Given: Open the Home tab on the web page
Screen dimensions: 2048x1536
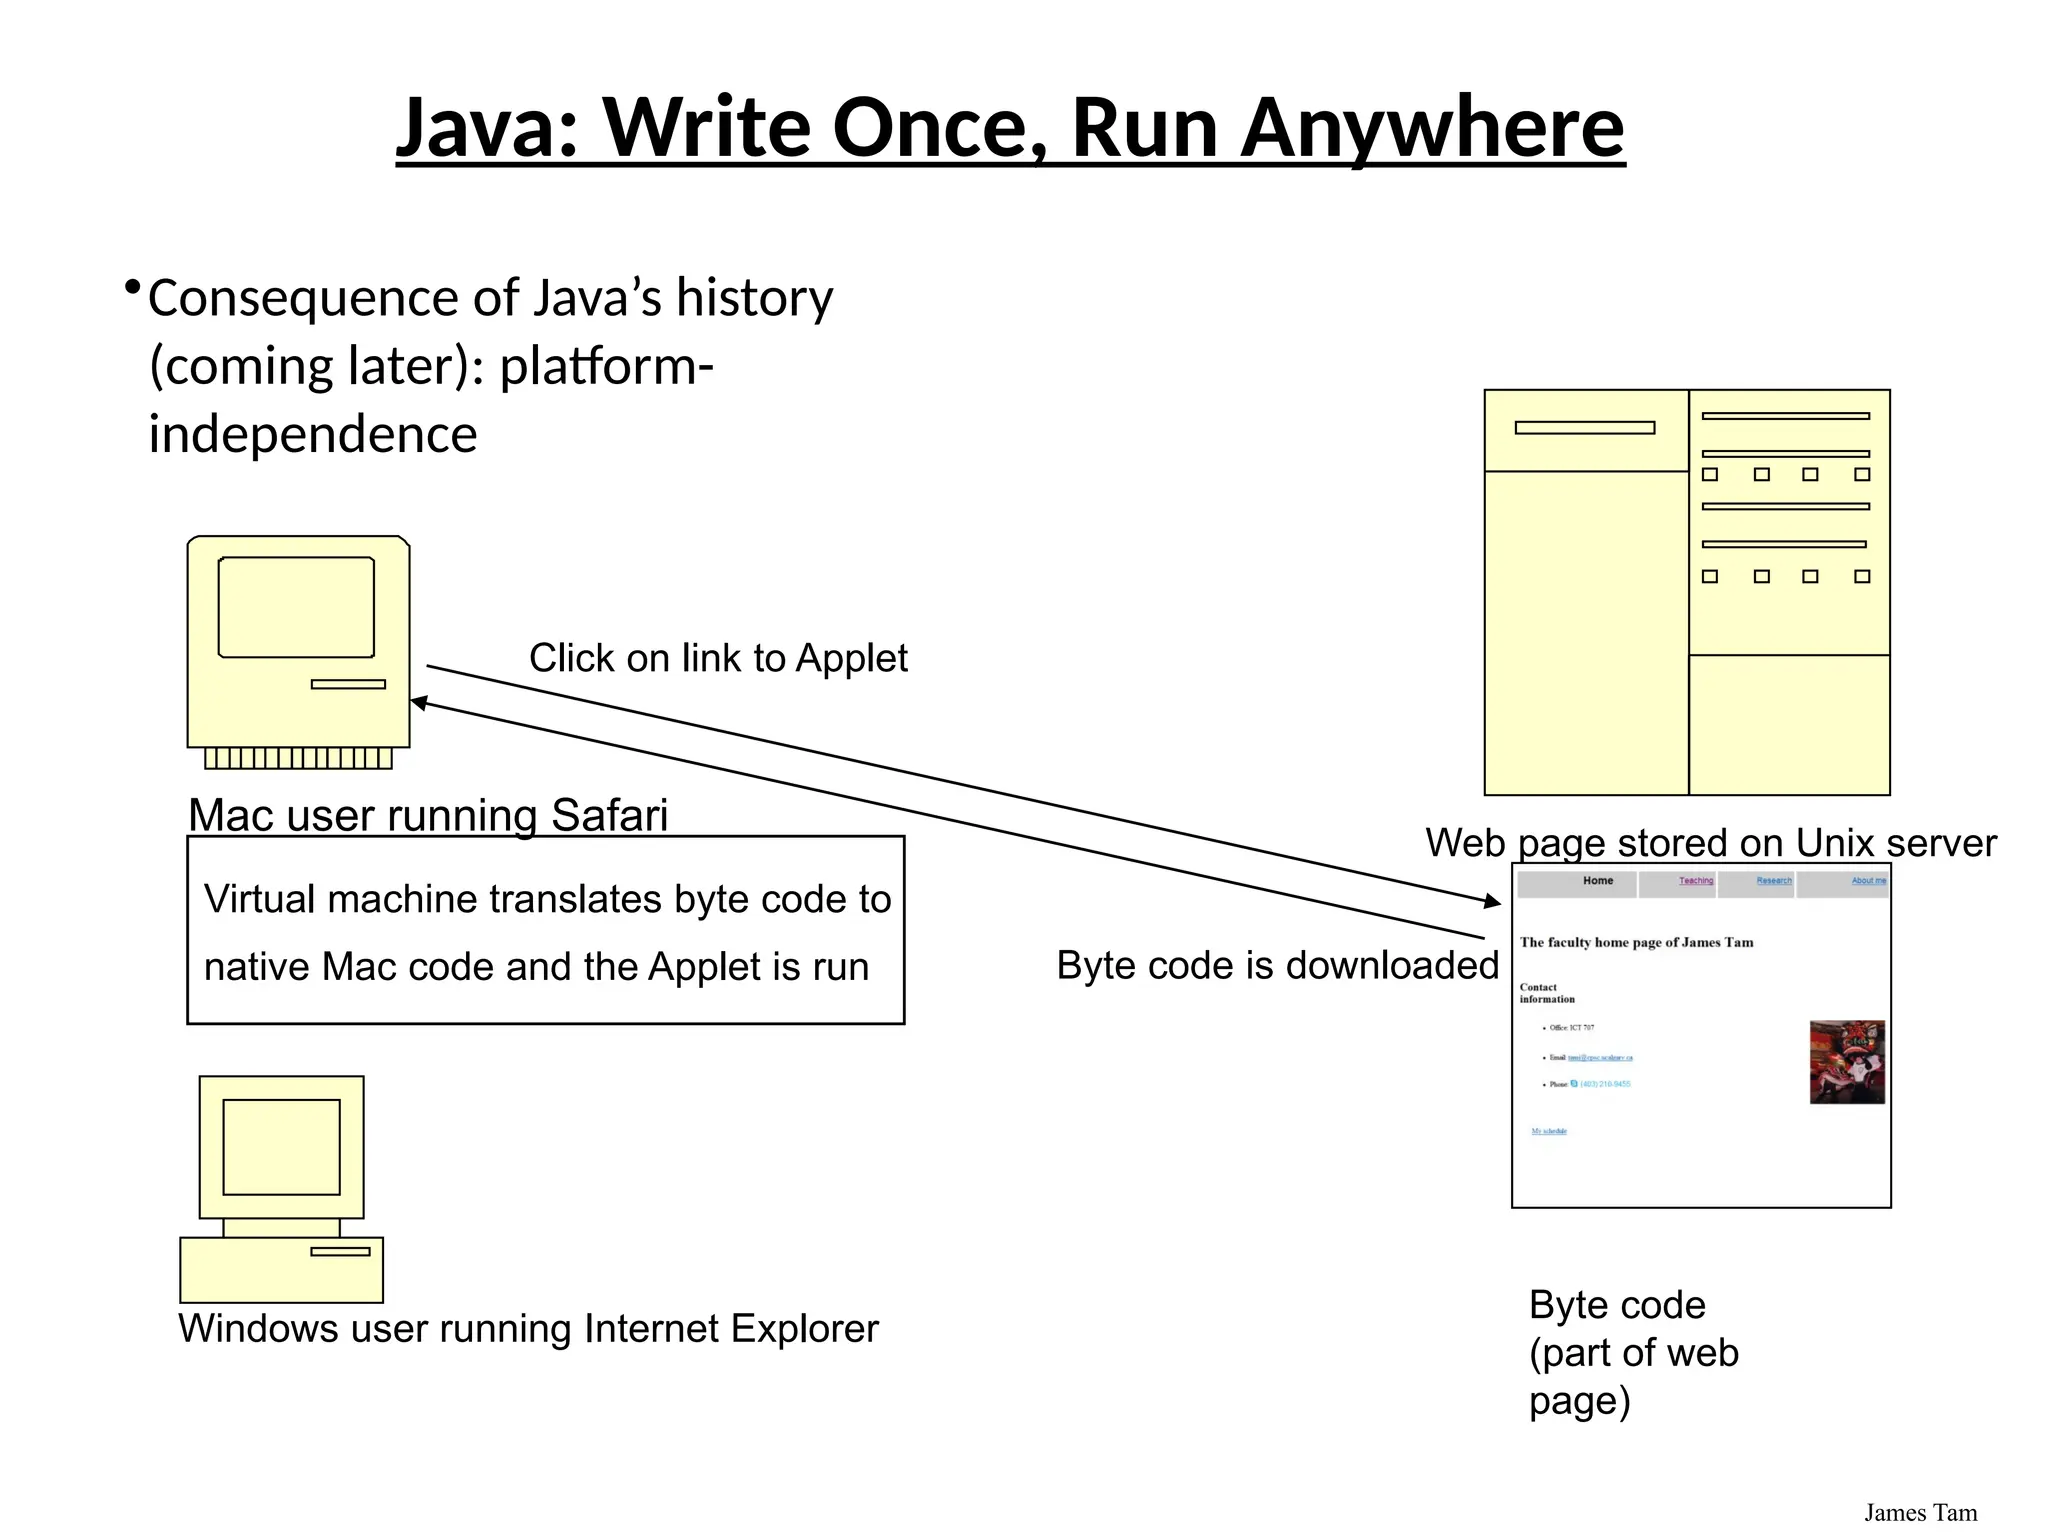Looking at the screenshot, I should tap(1597, 881).
